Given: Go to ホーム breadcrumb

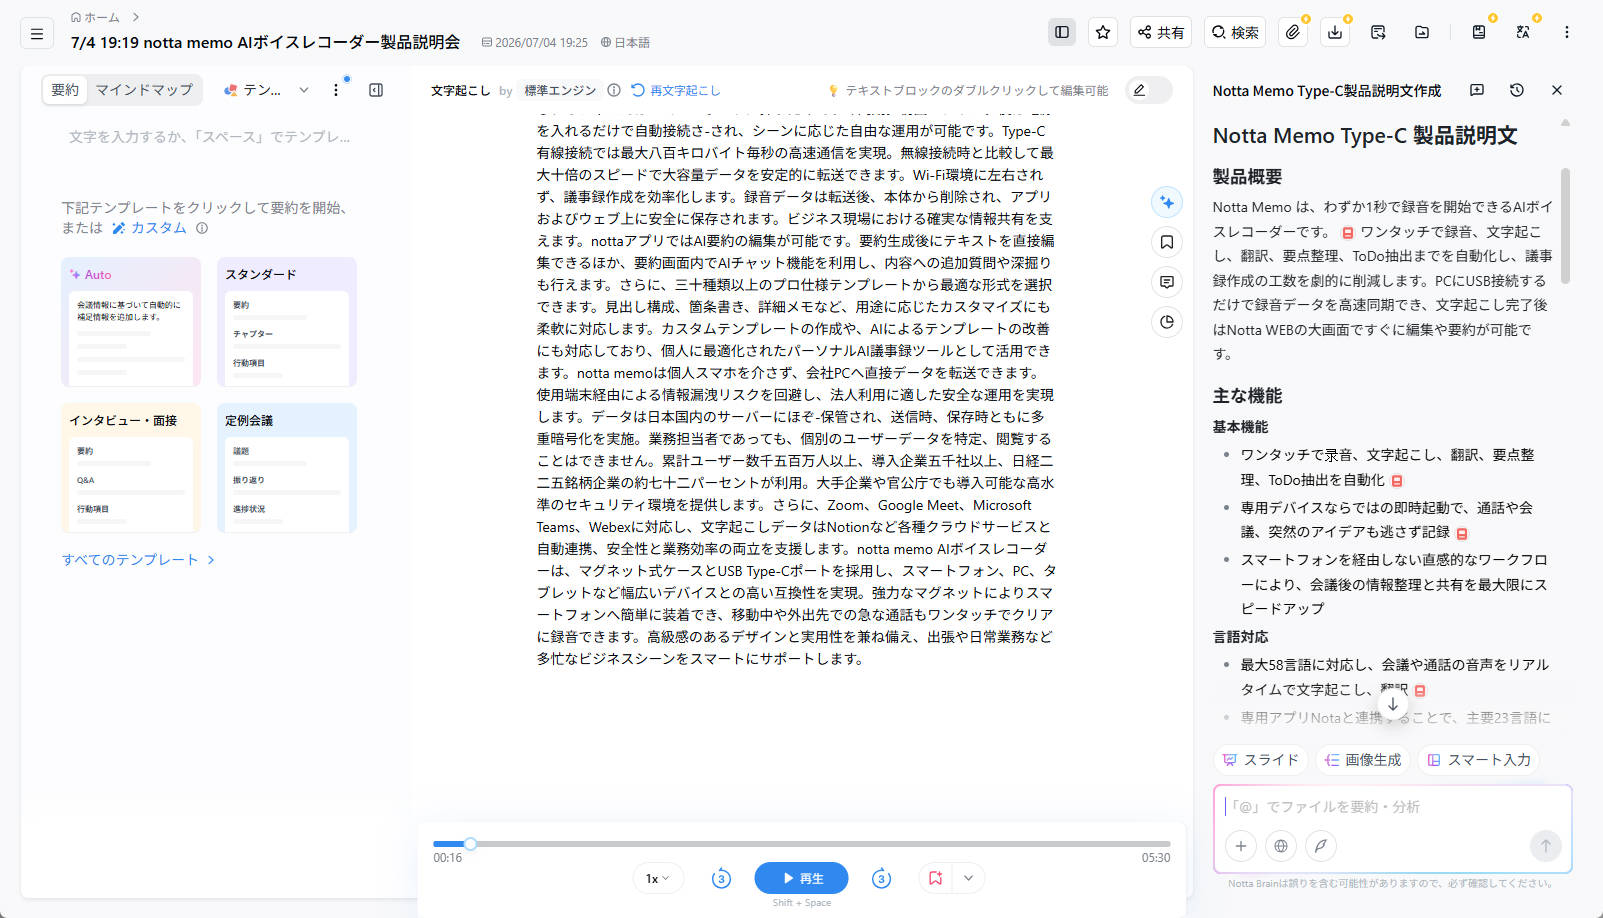Looking at the screenshot, I should 95,17.
